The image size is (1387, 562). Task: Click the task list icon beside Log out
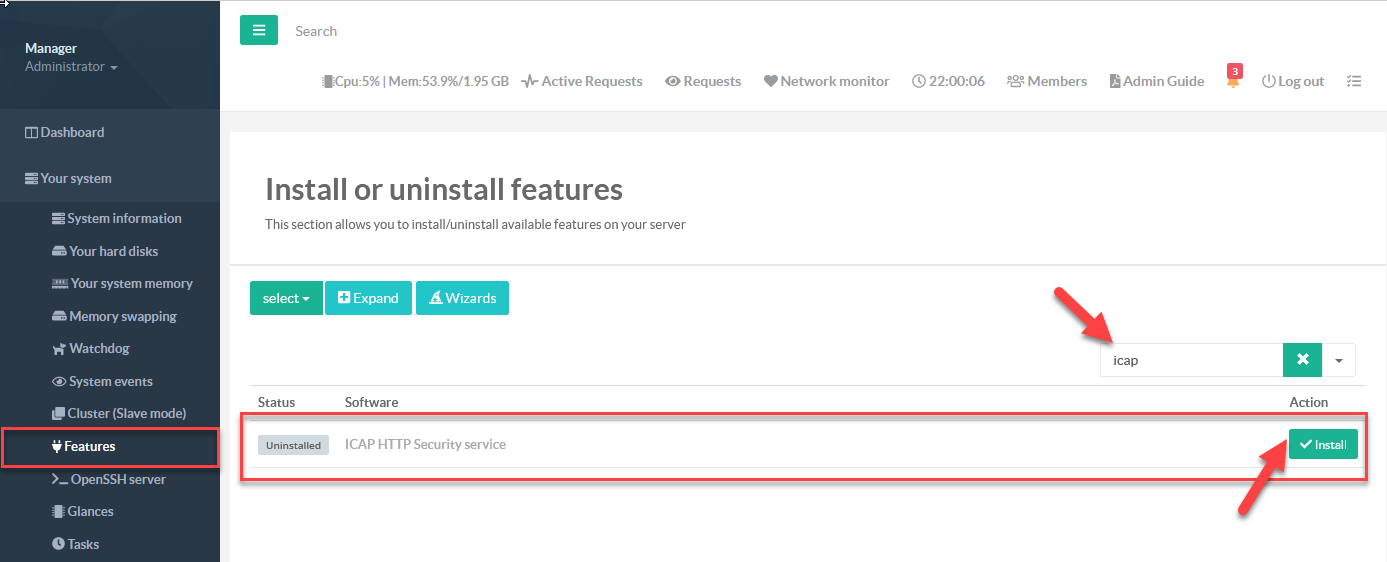[1353, 81]
